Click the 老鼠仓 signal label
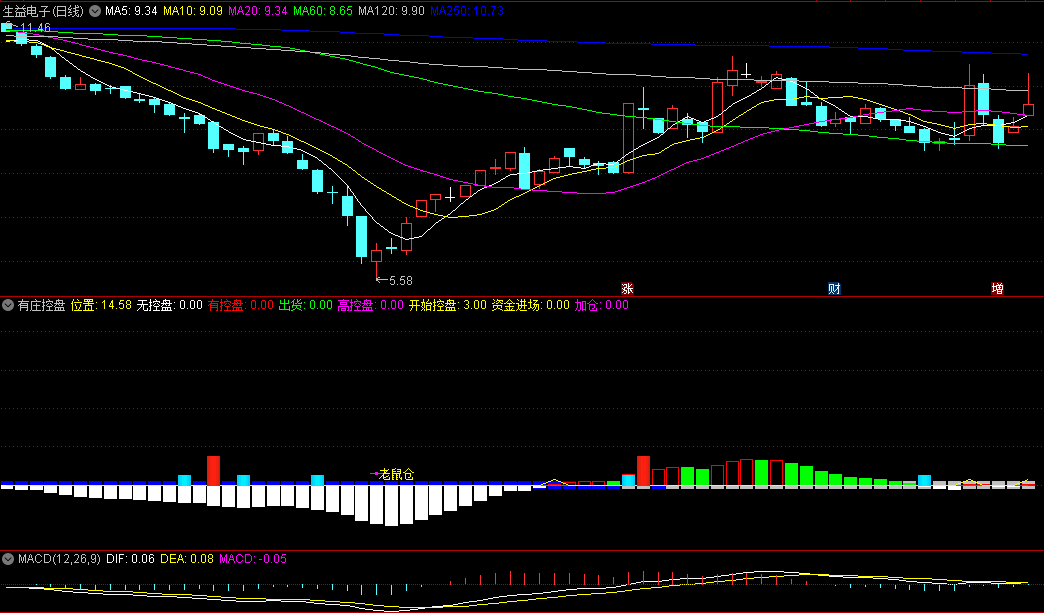The width and height of the screenshot is (1044, 613). pyautogui.click(x=396, y=475)
